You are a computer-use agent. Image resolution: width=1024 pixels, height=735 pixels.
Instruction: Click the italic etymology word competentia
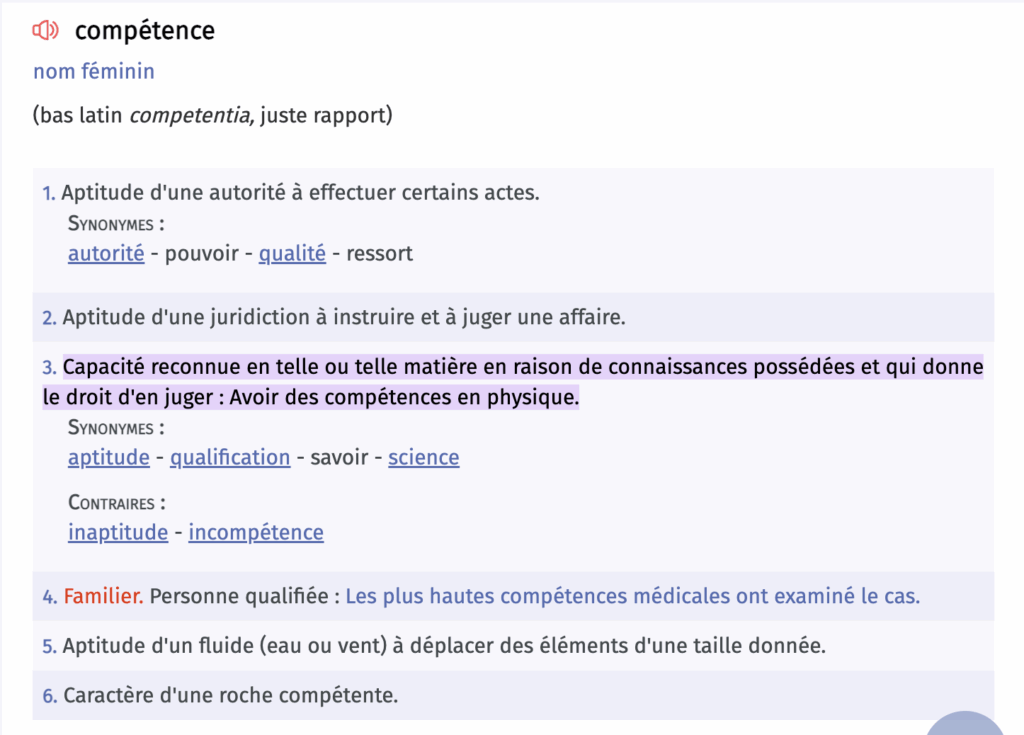189,116
